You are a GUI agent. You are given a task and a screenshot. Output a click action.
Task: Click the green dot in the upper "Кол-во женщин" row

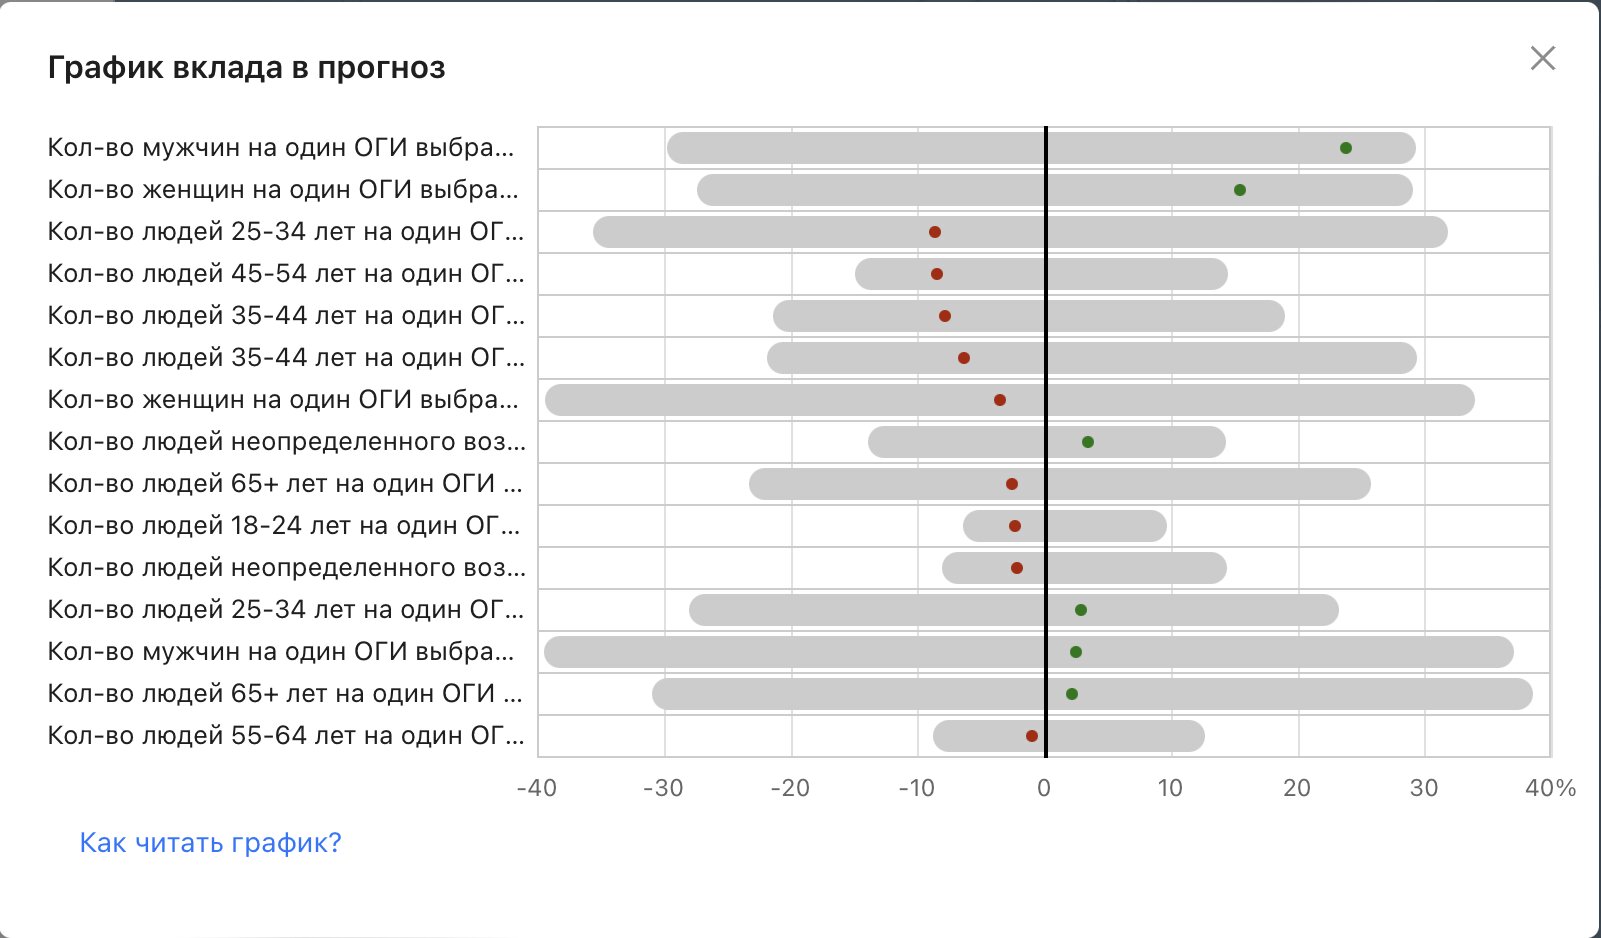coord(1240,190)
